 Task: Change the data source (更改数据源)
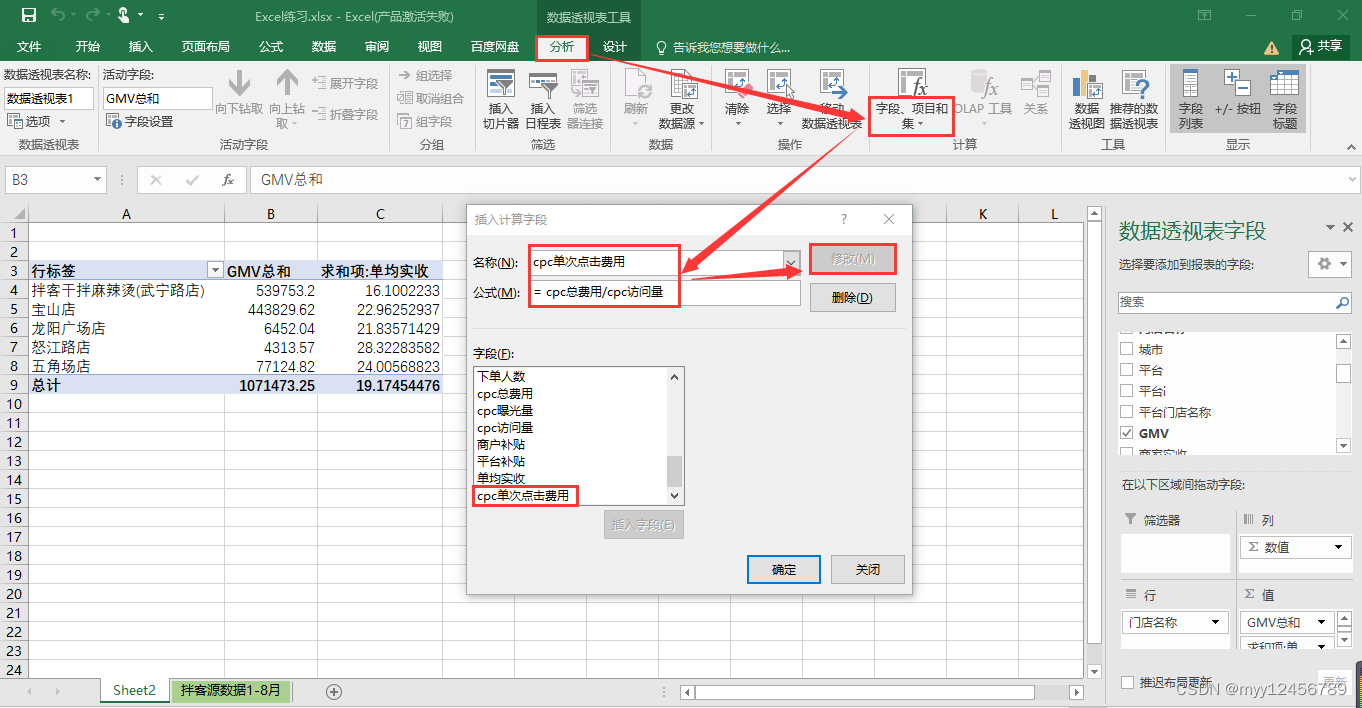pyautogui.click(x=682, y=100)
